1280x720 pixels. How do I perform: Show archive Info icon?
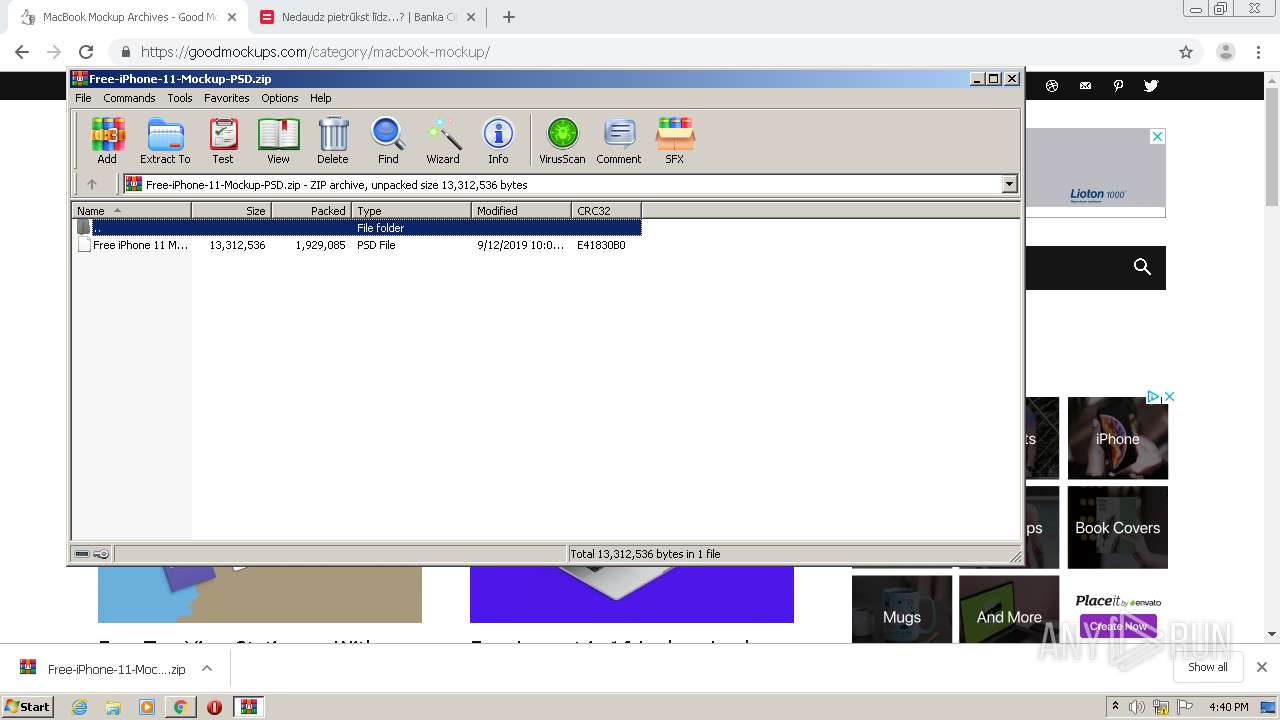[498, 140]
